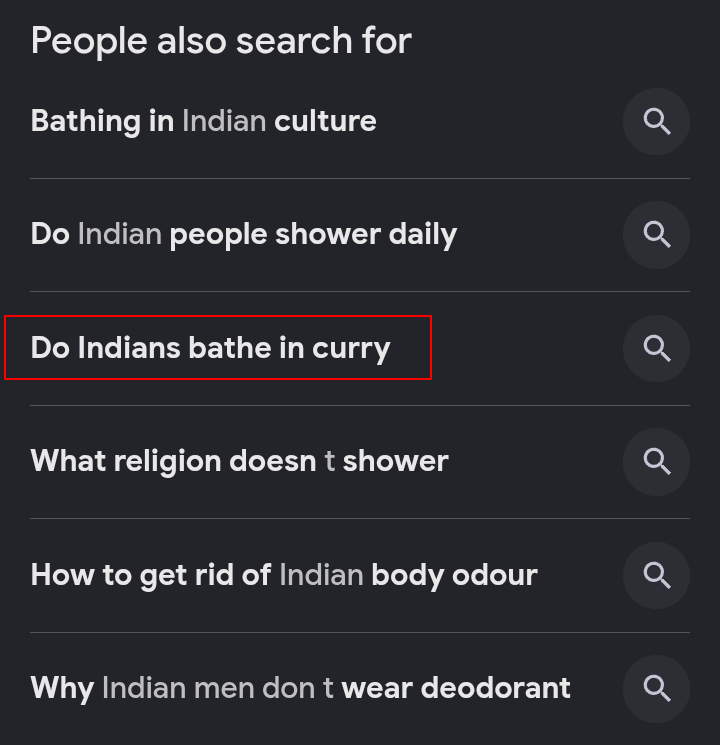
Task: Select How to get rid of Indian body odour
Action: 284,575
